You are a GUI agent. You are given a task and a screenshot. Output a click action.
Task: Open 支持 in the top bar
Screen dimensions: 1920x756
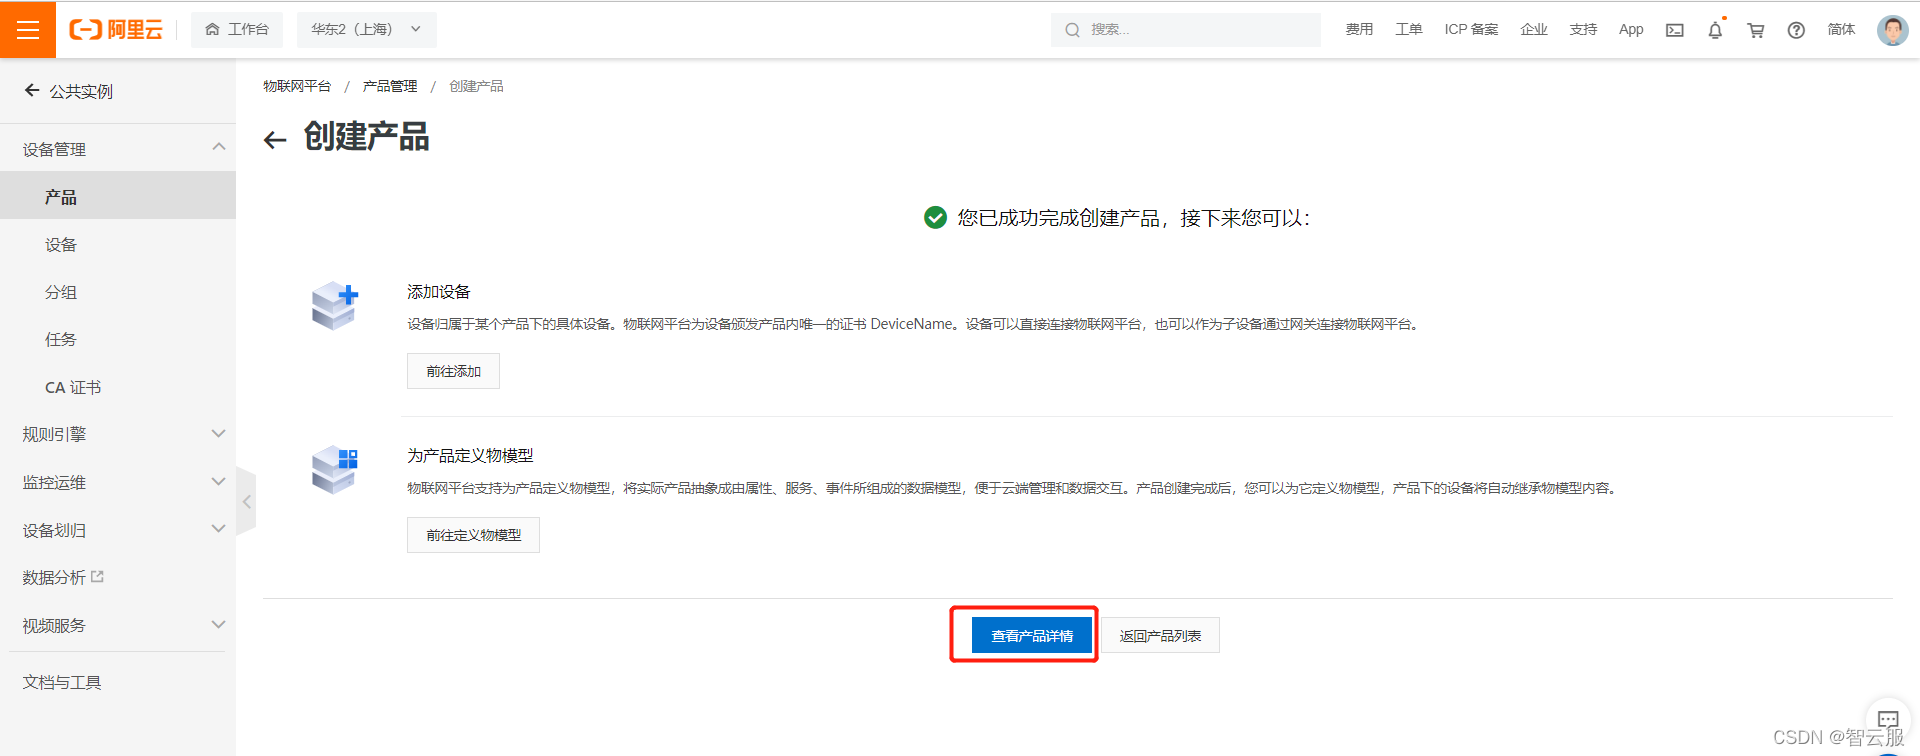(1583, 30)
